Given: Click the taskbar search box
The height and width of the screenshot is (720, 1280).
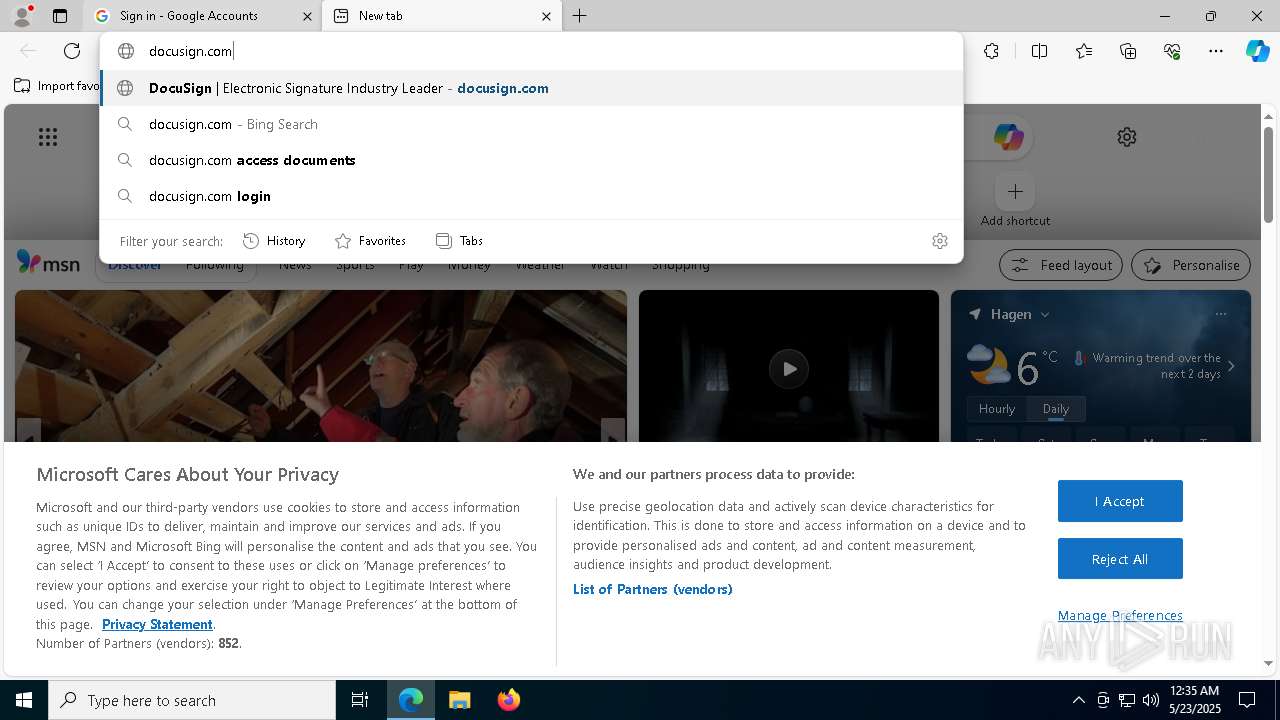Looking at the screenshot, I should [192, 700].
